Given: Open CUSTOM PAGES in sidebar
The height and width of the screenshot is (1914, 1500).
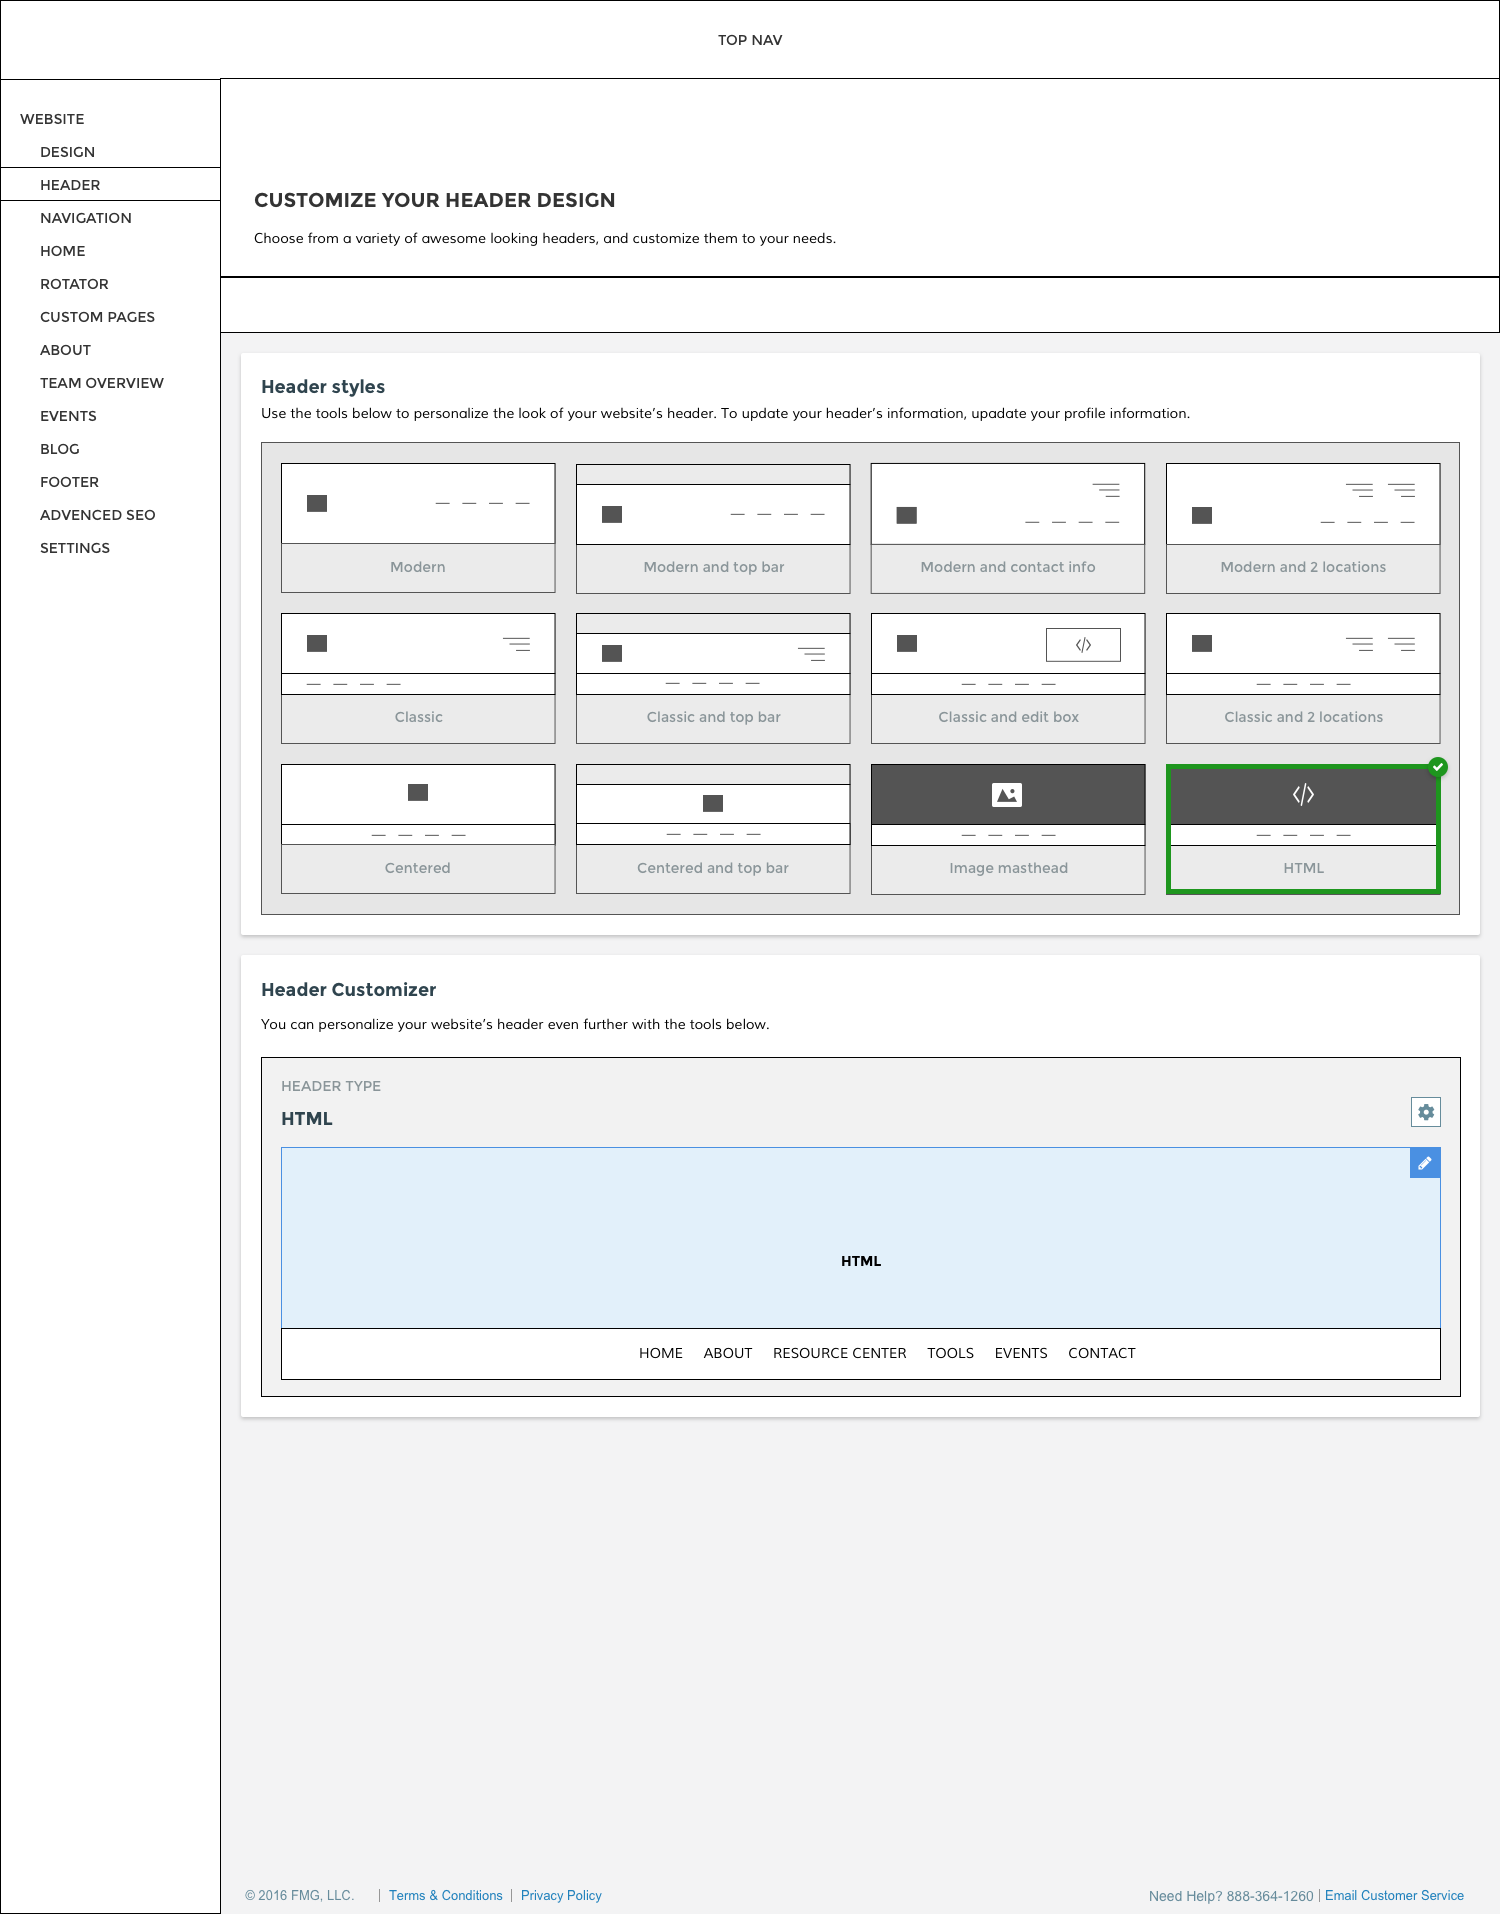Looking at the screenshot, I should coord(97,317).
